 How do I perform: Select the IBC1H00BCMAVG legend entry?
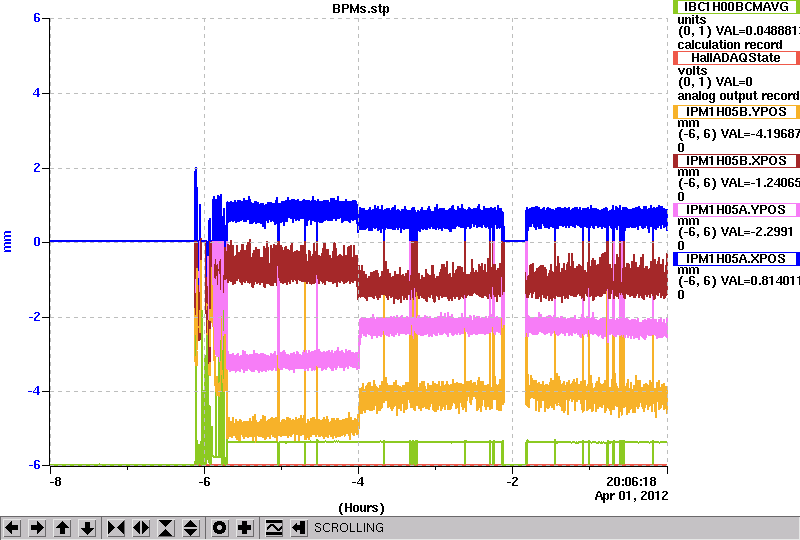(736, 7)
